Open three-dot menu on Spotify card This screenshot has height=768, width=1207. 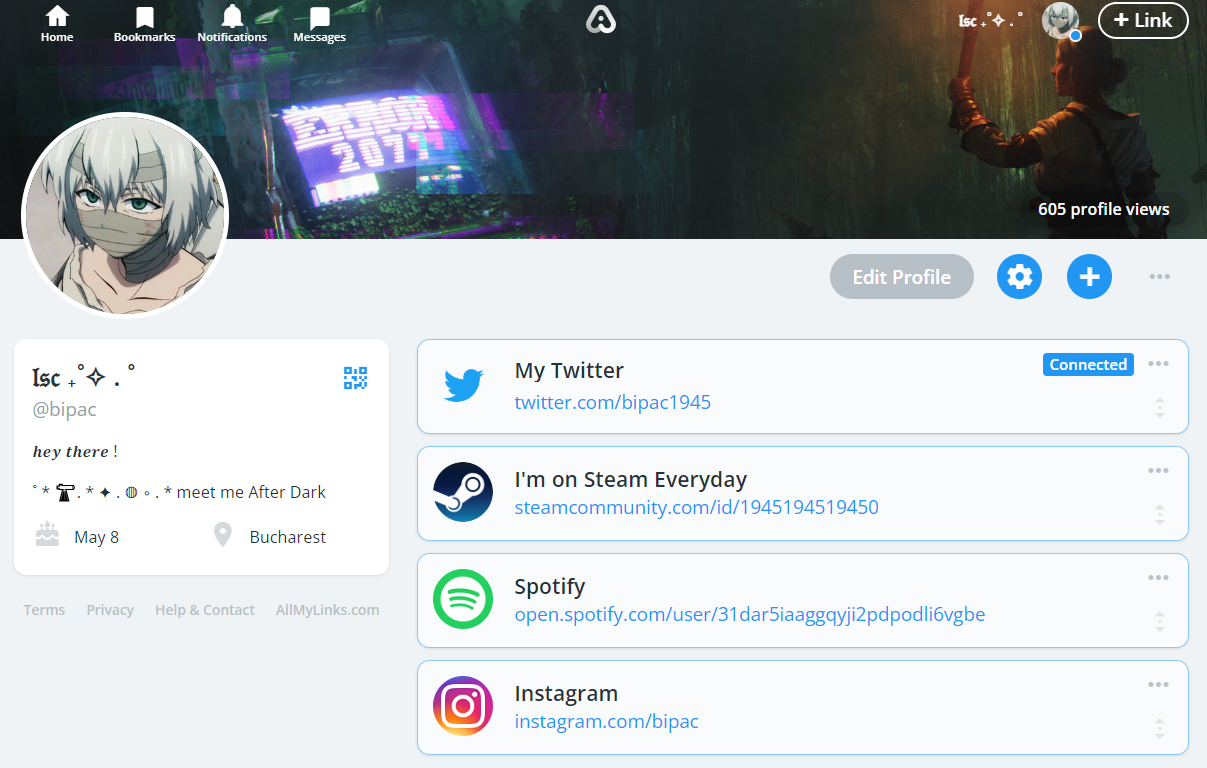coord(1158,578)
